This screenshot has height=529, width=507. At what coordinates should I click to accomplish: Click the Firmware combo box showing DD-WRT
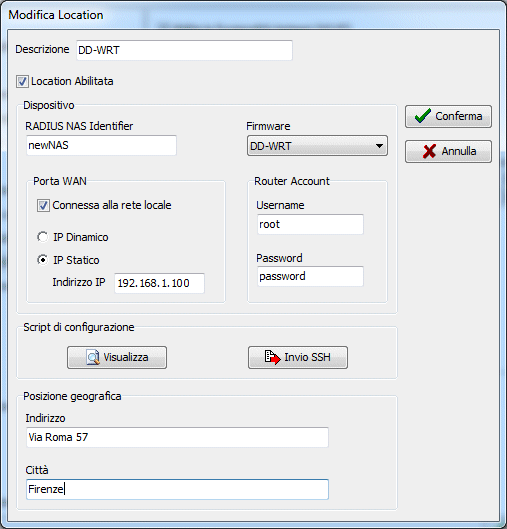[x=317, y=146]
